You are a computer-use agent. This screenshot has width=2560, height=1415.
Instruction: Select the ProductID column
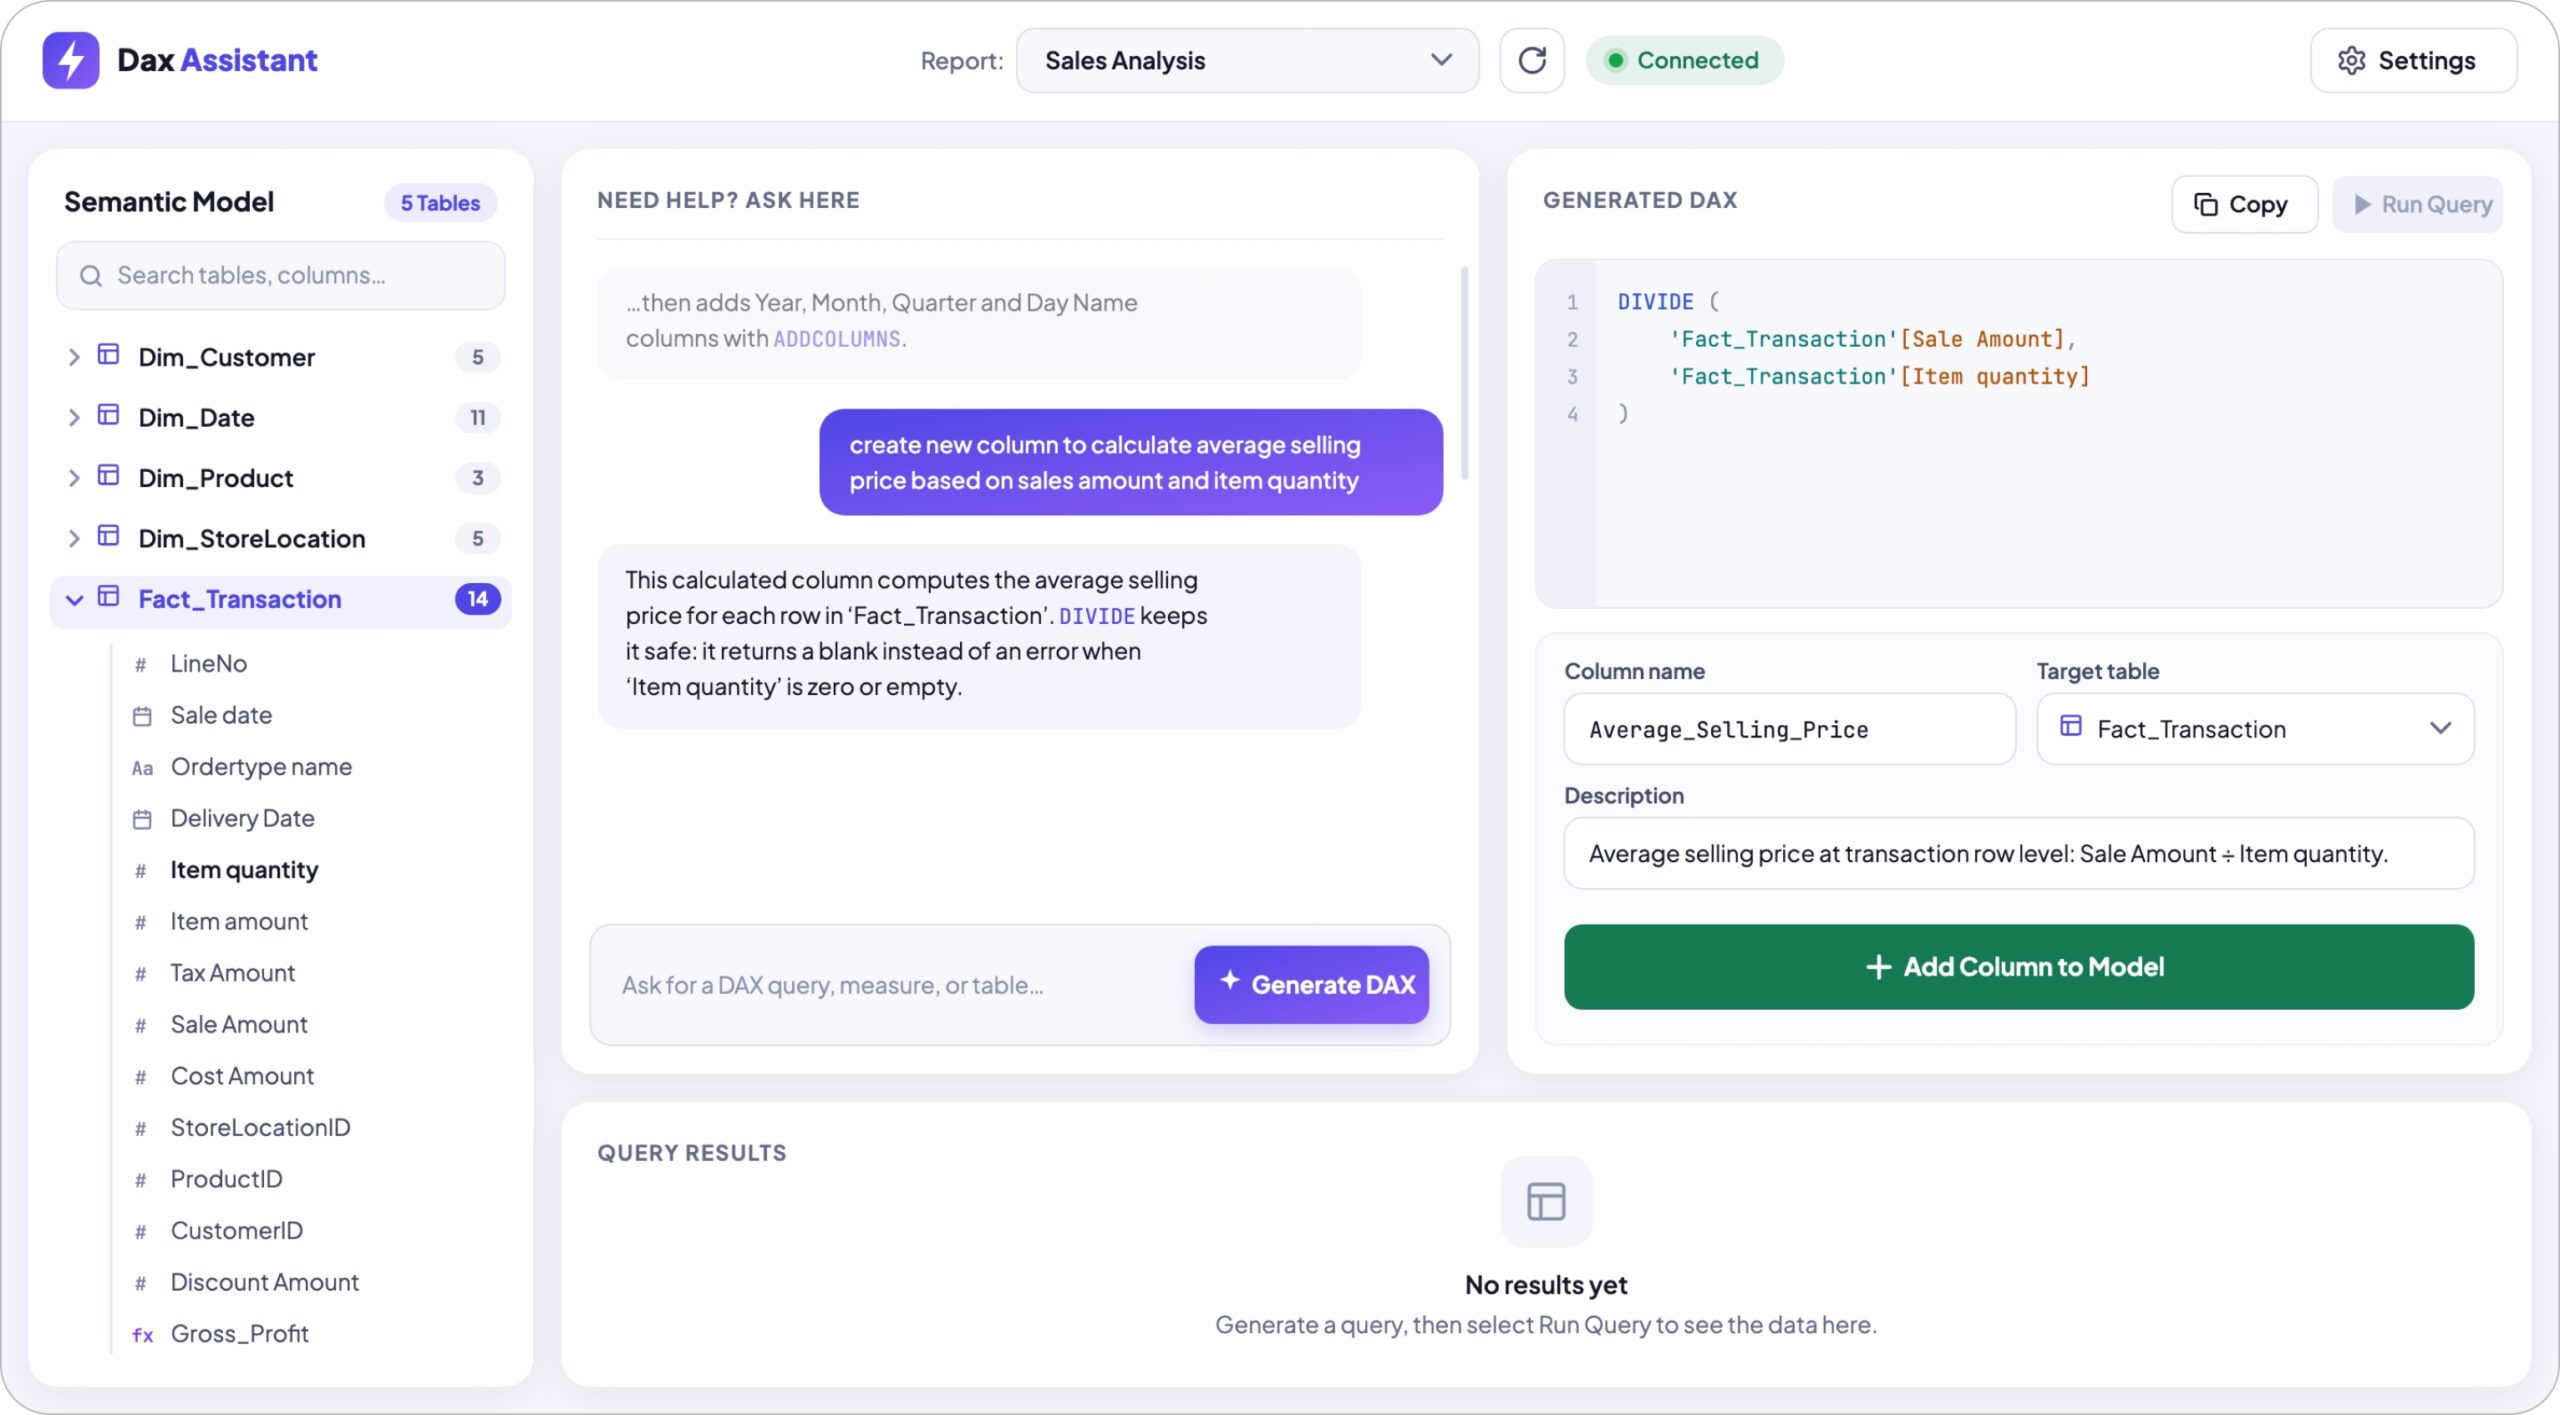(226, 1179)
